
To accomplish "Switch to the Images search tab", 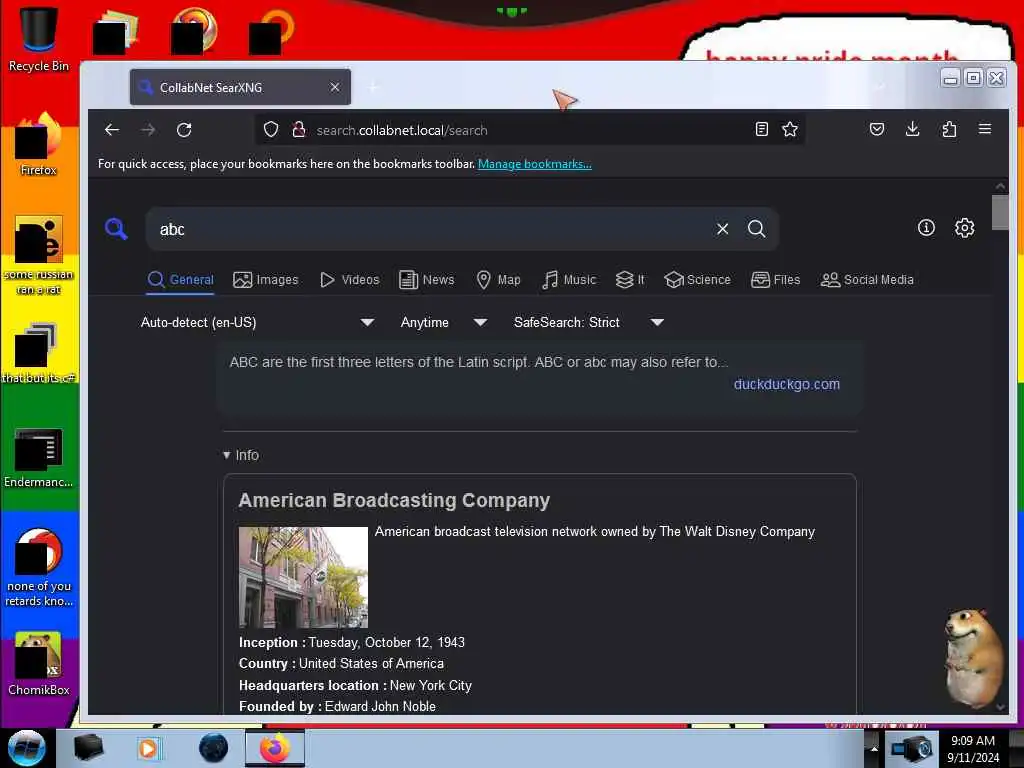I will click(x=266, y=280).
